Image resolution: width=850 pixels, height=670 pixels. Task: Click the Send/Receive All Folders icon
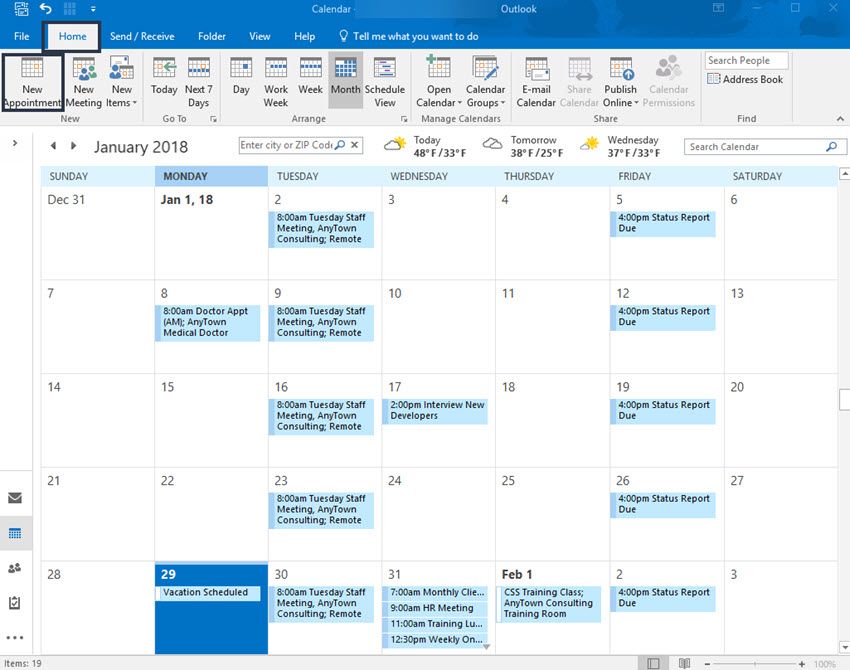pyautogui.click(x=21, y=9)
